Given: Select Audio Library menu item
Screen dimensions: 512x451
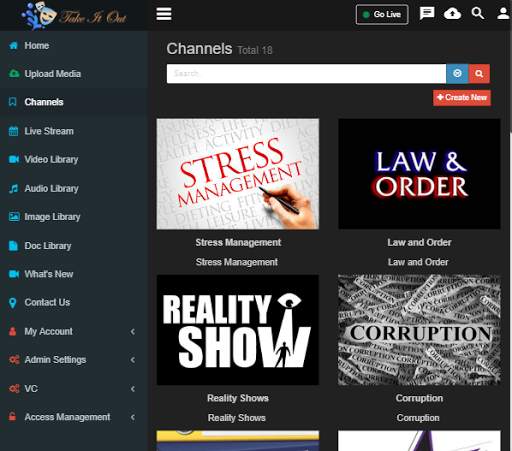Looking at the screenshot, I should 74,188.
